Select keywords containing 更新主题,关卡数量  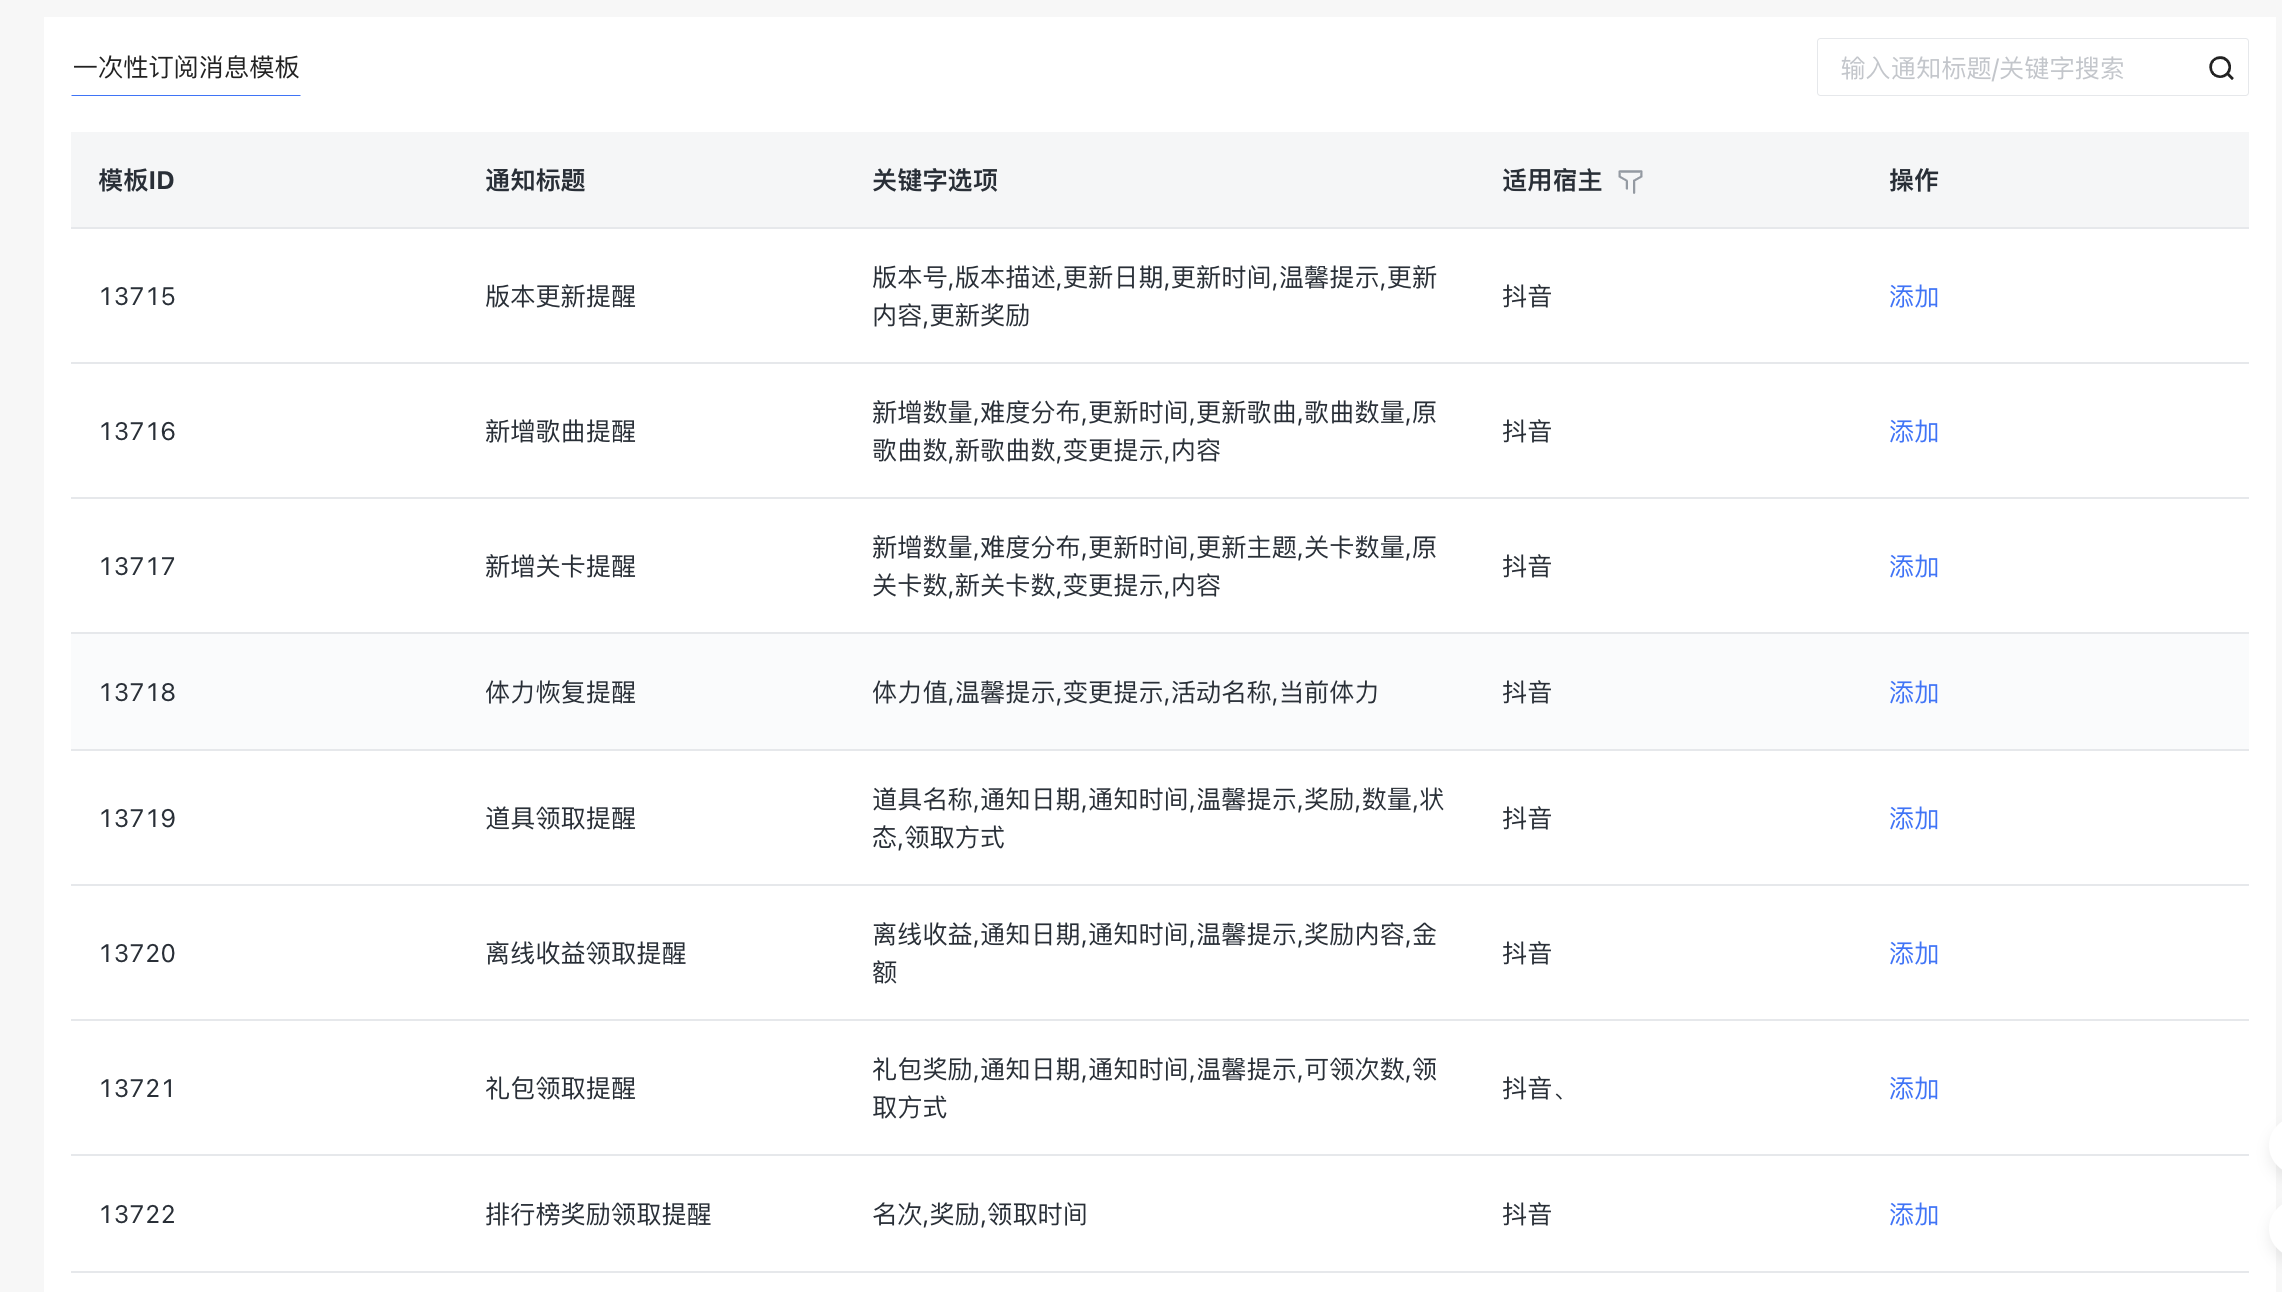1154,566
